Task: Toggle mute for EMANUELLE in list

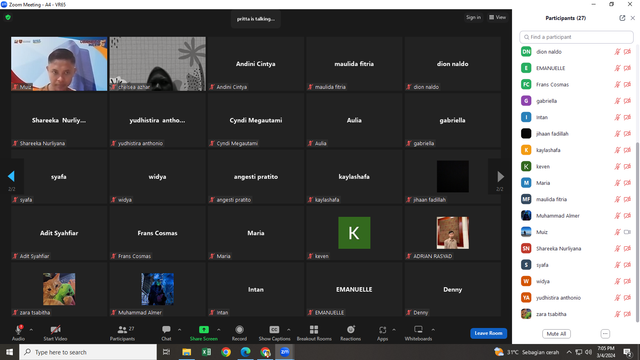Action: coord(618,68)
